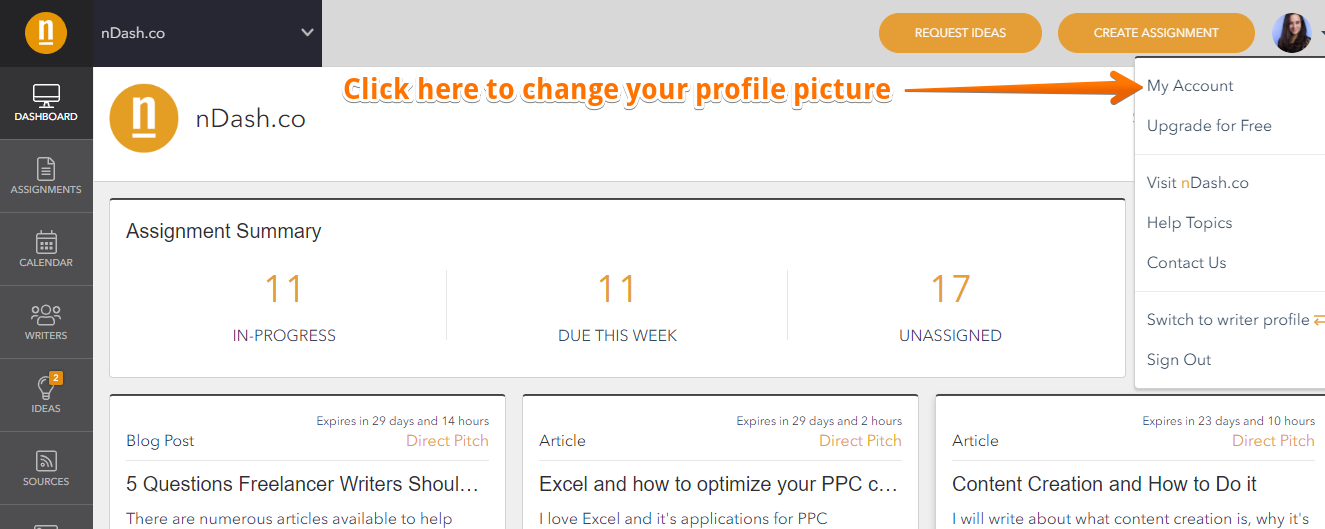The height and width of the screenshot is (529, 1325).
Task: Click the Create Assignment button
Action: (x=1156, y=33)
